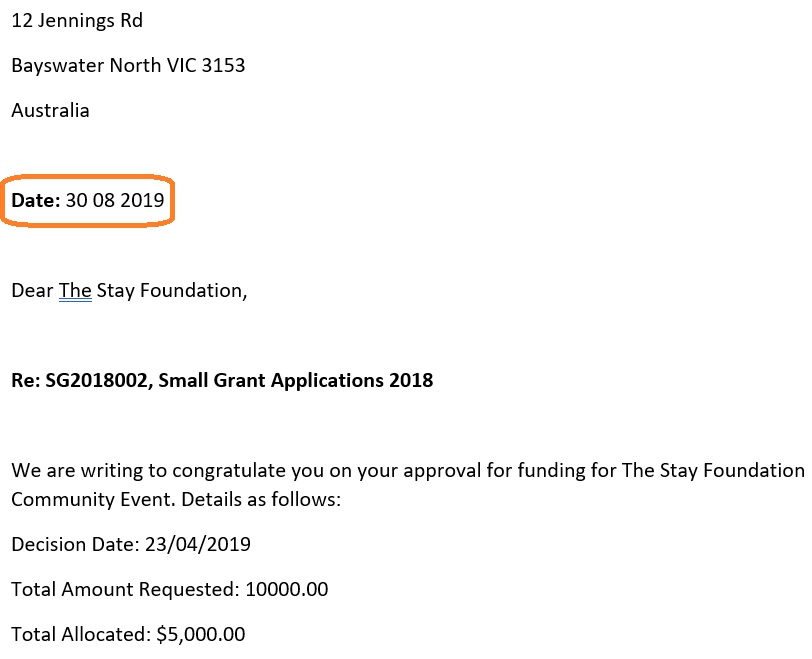
Task: Click the bold Date: label
Action: (x=36, y=201)
